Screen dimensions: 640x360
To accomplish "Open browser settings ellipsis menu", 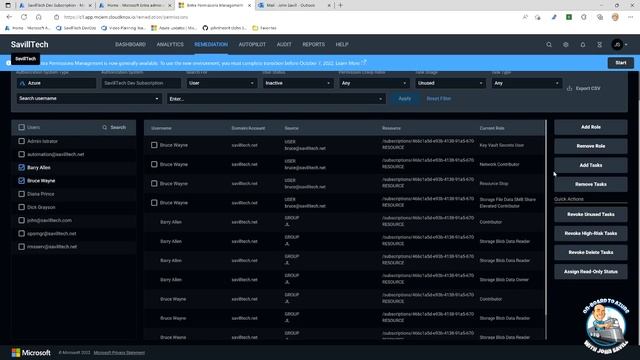I will 631,17.
